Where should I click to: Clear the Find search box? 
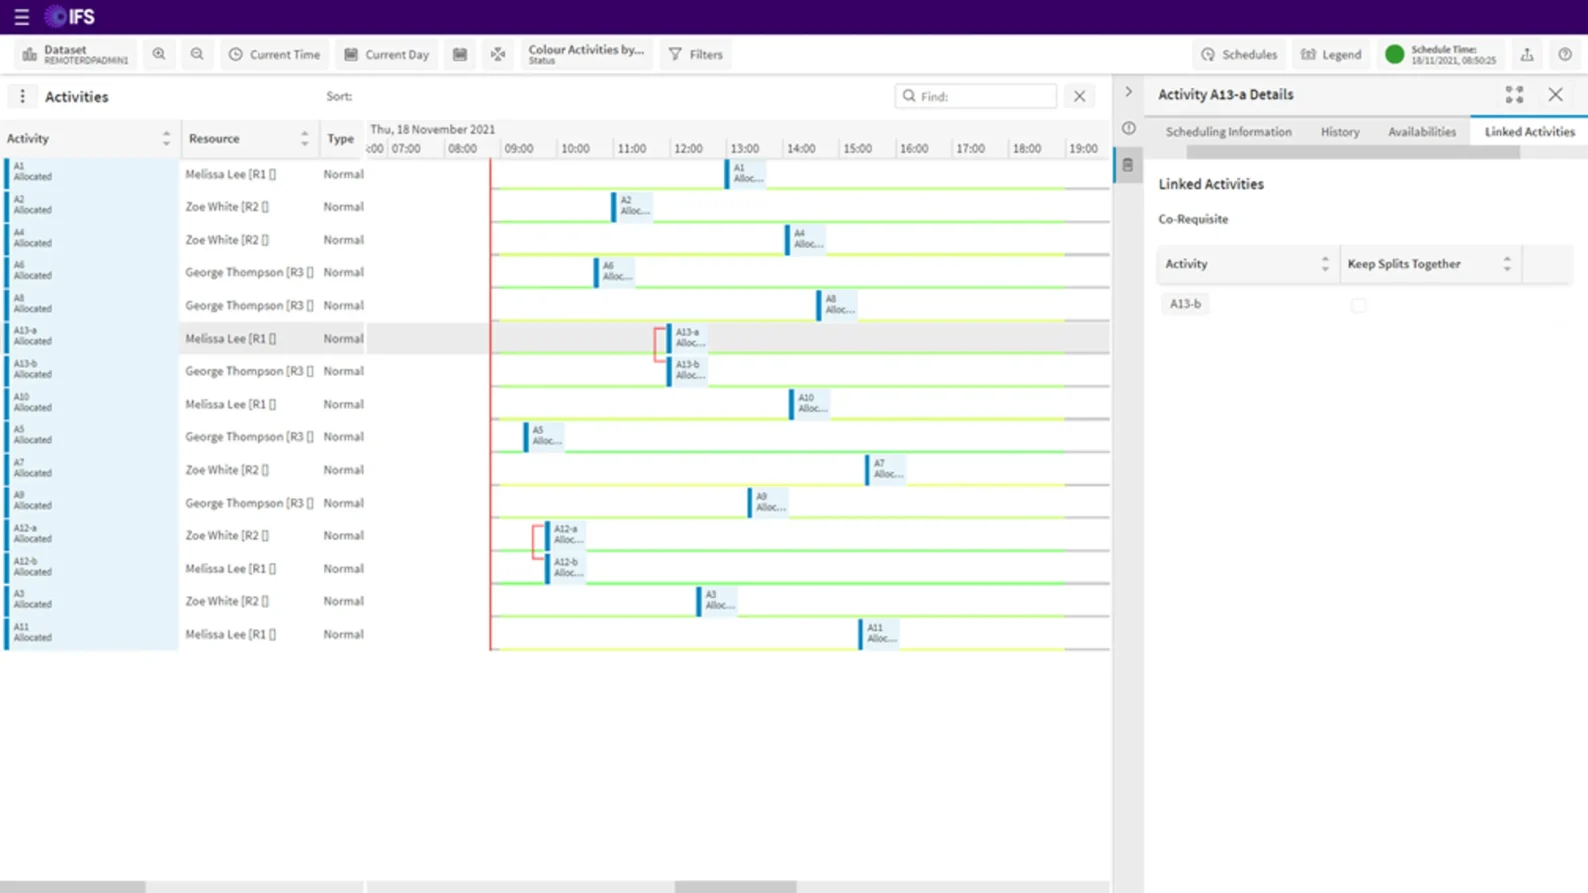click(1079, 96)
